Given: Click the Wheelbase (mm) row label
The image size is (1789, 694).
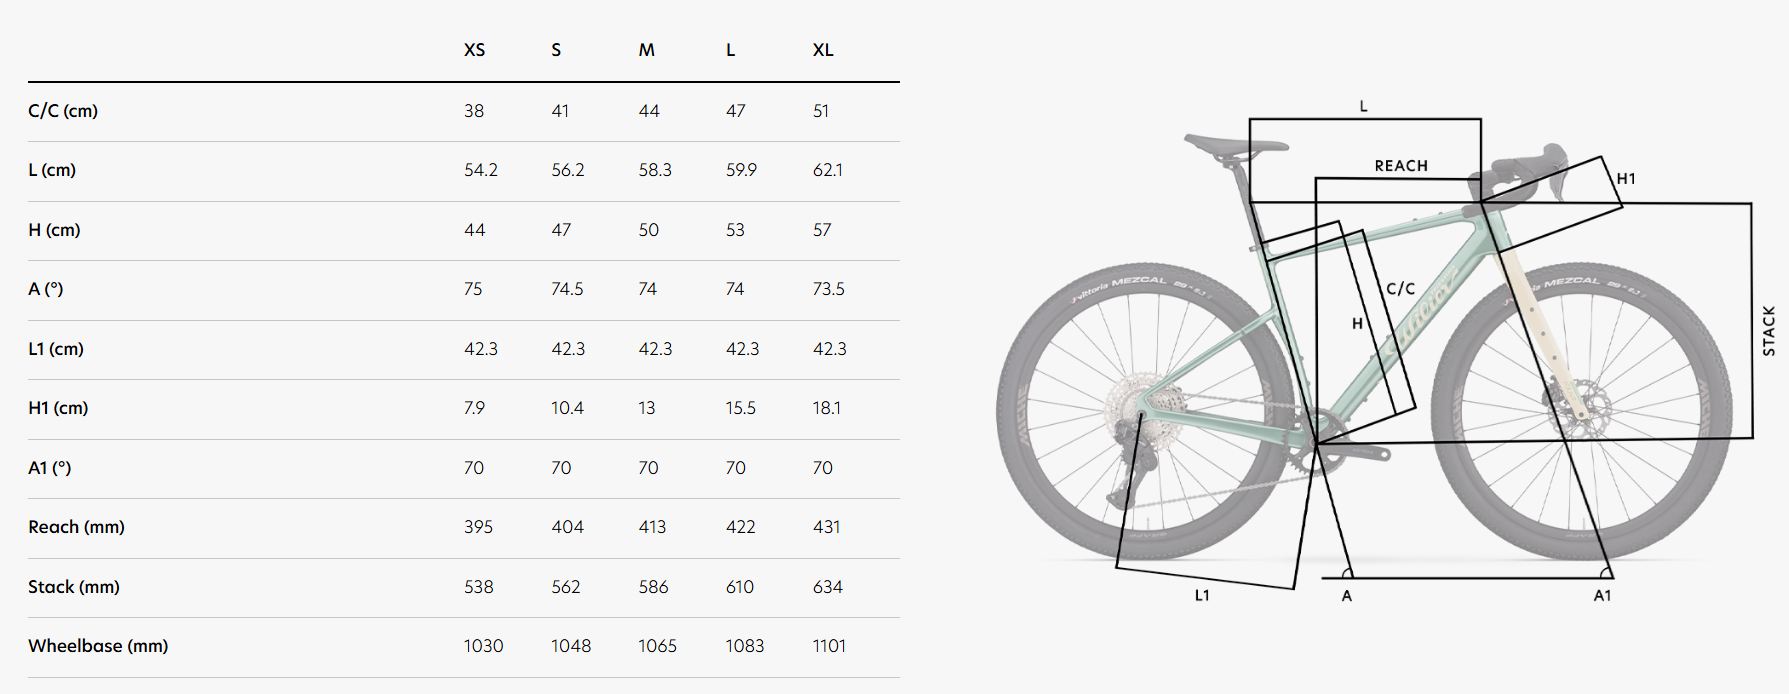Looking at the screenshot, I should pos(98,646).
